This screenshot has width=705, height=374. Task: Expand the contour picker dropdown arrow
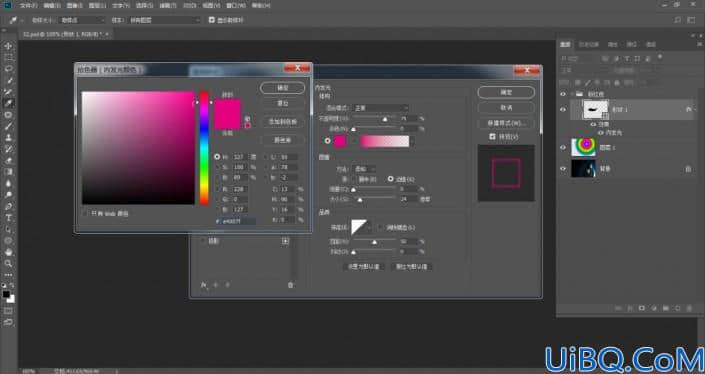(371, 227)
